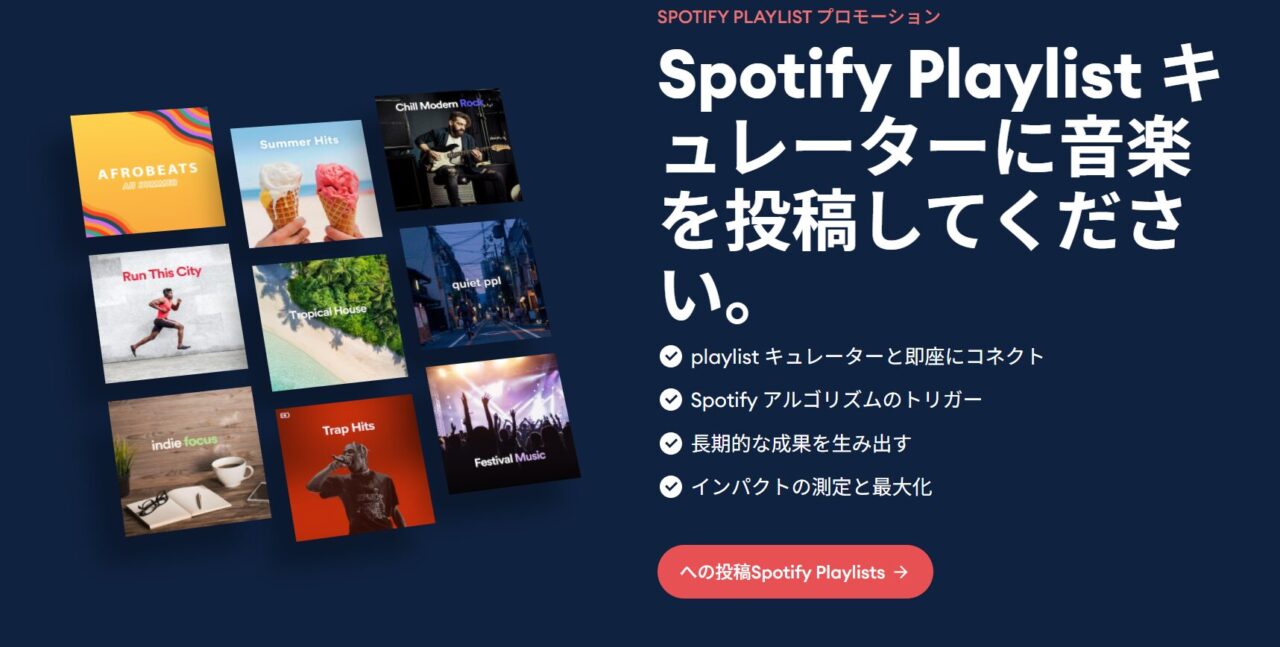This screenshot has width=1280, height=647.
Task: Click the 'への投稿Spotify Playlists' red button
Action: pyautogui.click(x=795, y=572)
